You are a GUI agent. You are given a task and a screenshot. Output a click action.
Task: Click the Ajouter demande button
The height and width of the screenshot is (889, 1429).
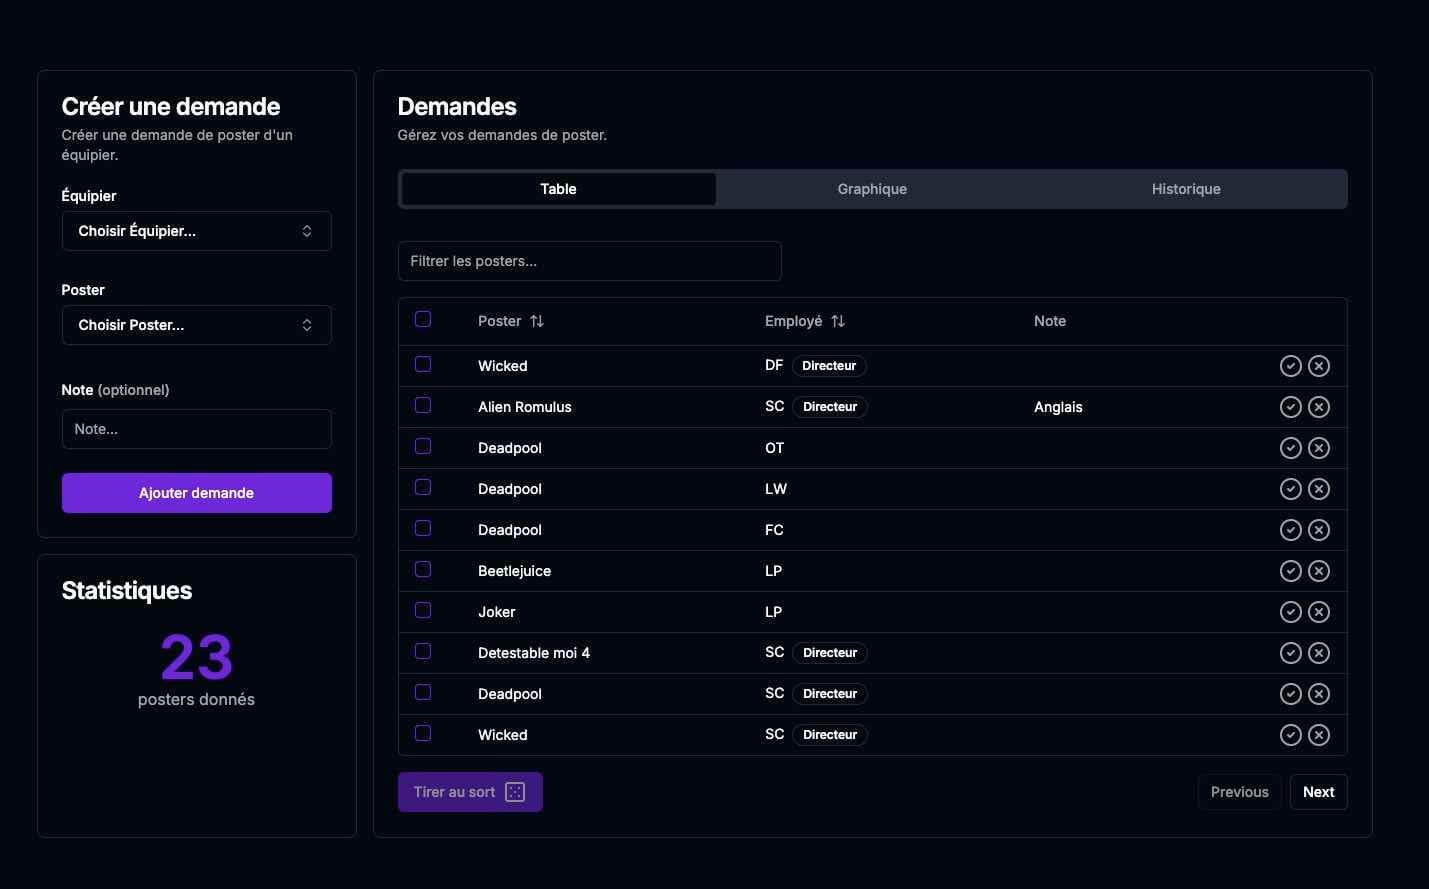pos(196,493)
